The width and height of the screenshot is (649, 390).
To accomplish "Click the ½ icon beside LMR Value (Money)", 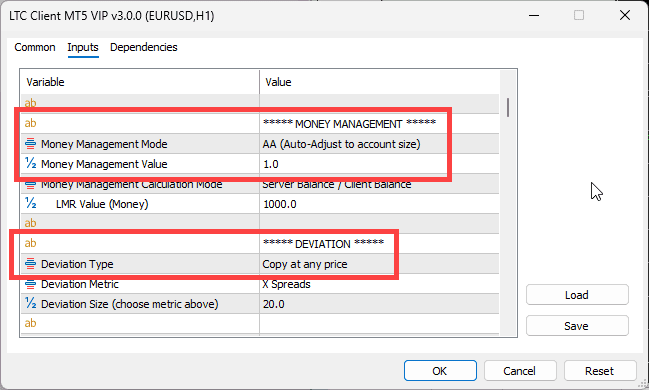I will point(30,203).
